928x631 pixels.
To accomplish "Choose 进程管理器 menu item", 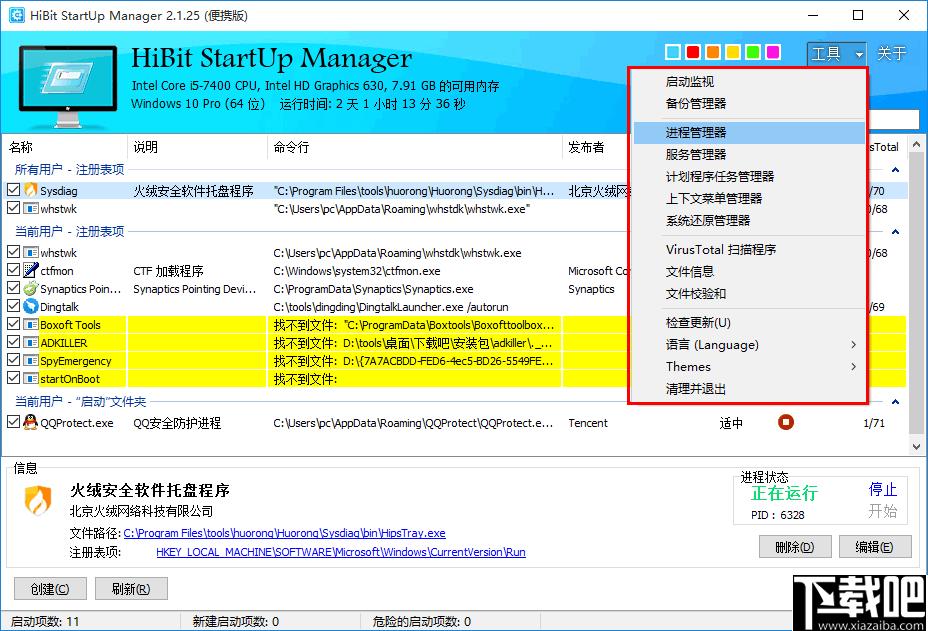I will point(748,133).
